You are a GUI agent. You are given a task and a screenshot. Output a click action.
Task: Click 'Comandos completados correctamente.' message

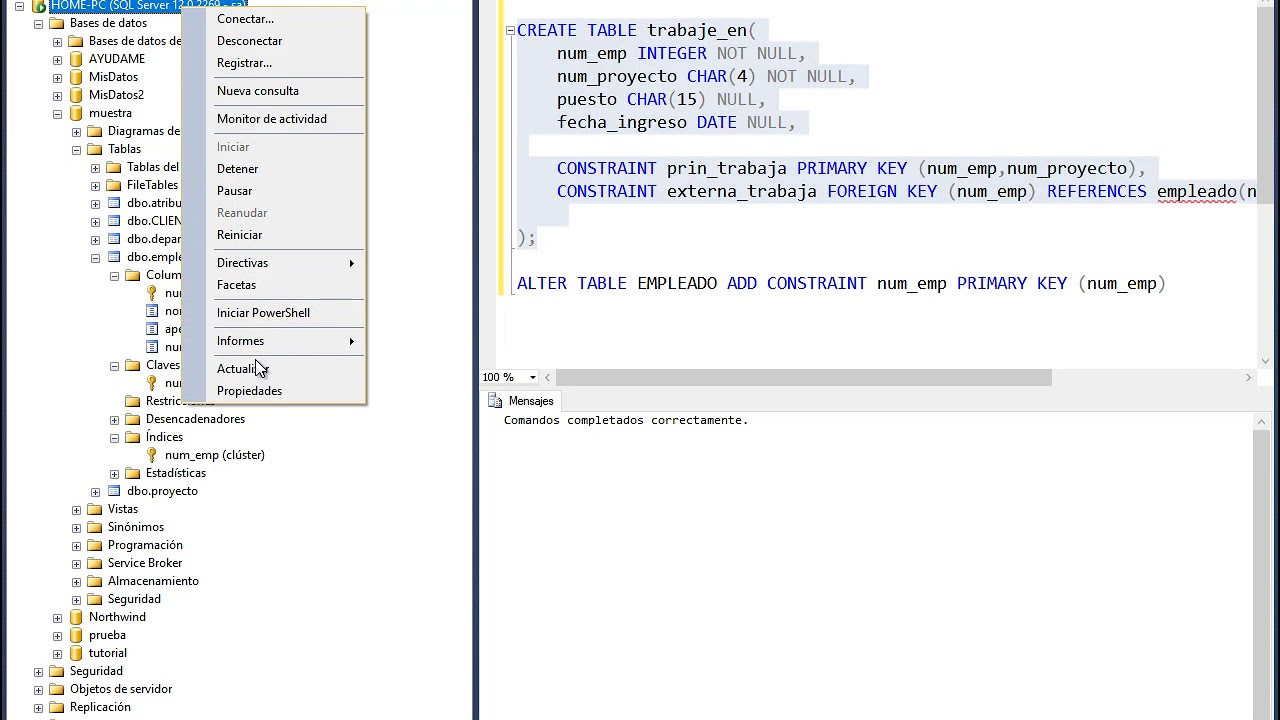pyautogui.click(x=626, y=420)
